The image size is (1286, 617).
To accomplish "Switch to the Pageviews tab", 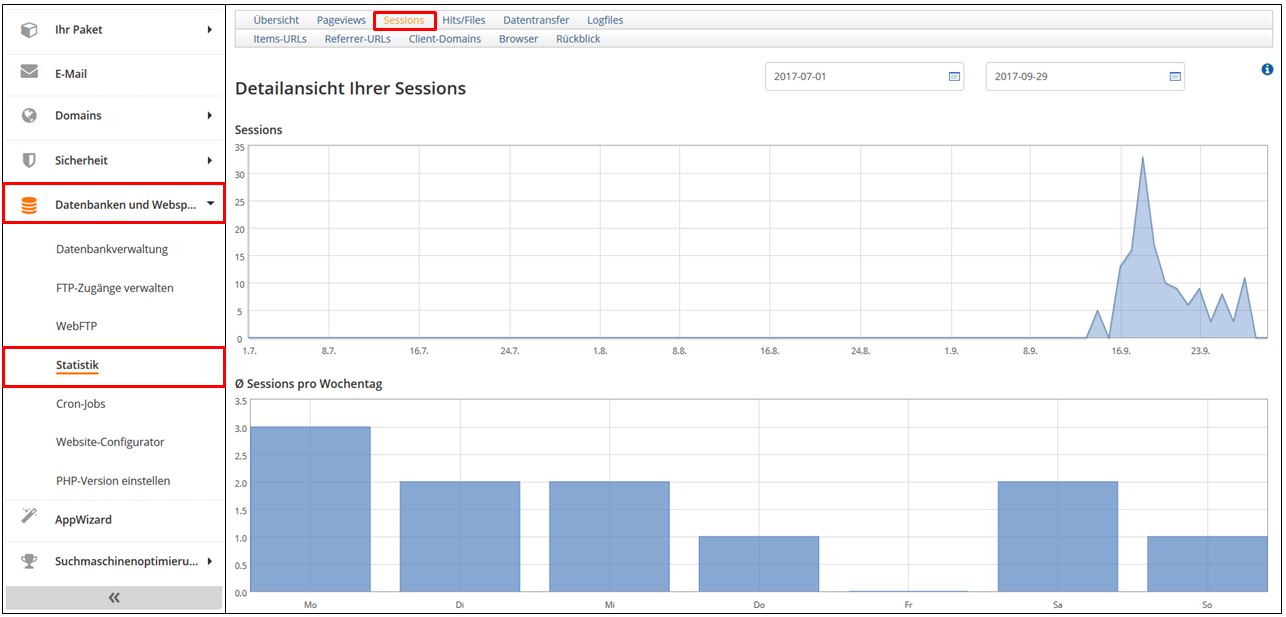I will click(x=341, y=20).
